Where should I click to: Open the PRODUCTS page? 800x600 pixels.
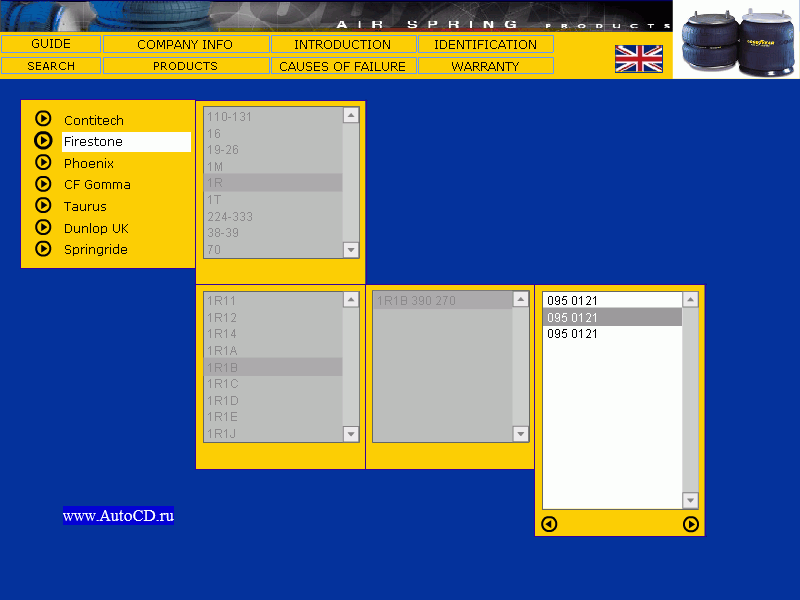pyautogui.click(x=186, y=66)
